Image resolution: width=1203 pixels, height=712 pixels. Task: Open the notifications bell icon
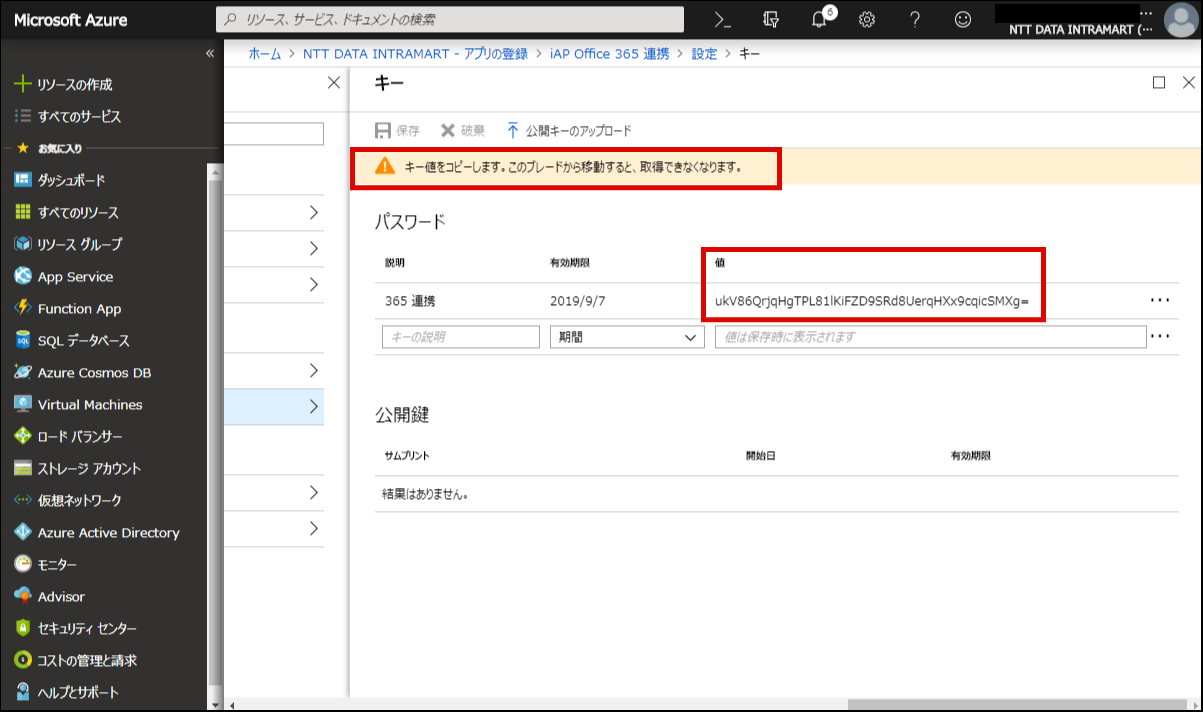(x=818, y=19)
